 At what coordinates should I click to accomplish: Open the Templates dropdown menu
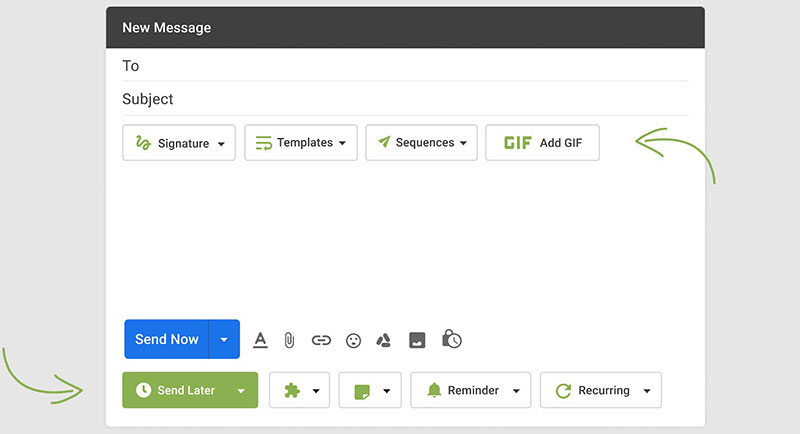[x=301, y=143]
